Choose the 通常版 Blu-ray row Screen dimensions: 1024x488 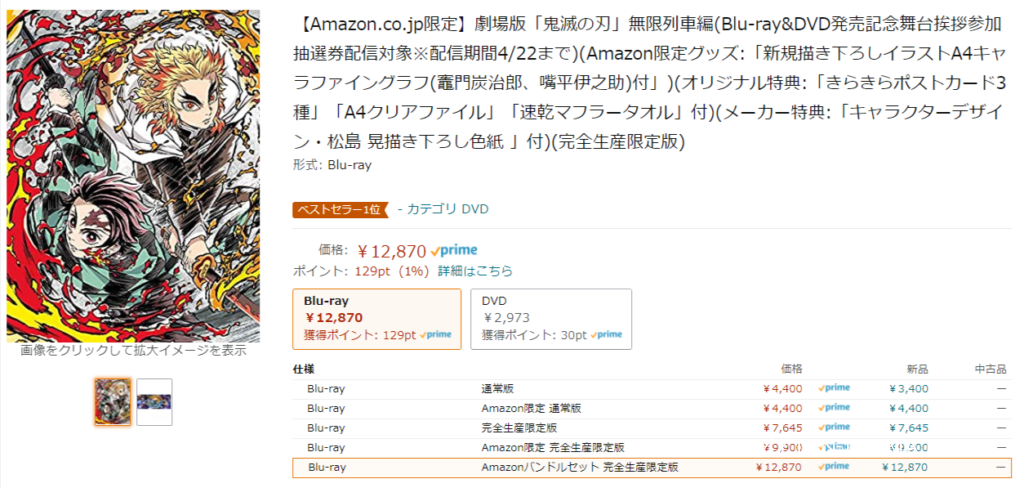coord(652,389)
